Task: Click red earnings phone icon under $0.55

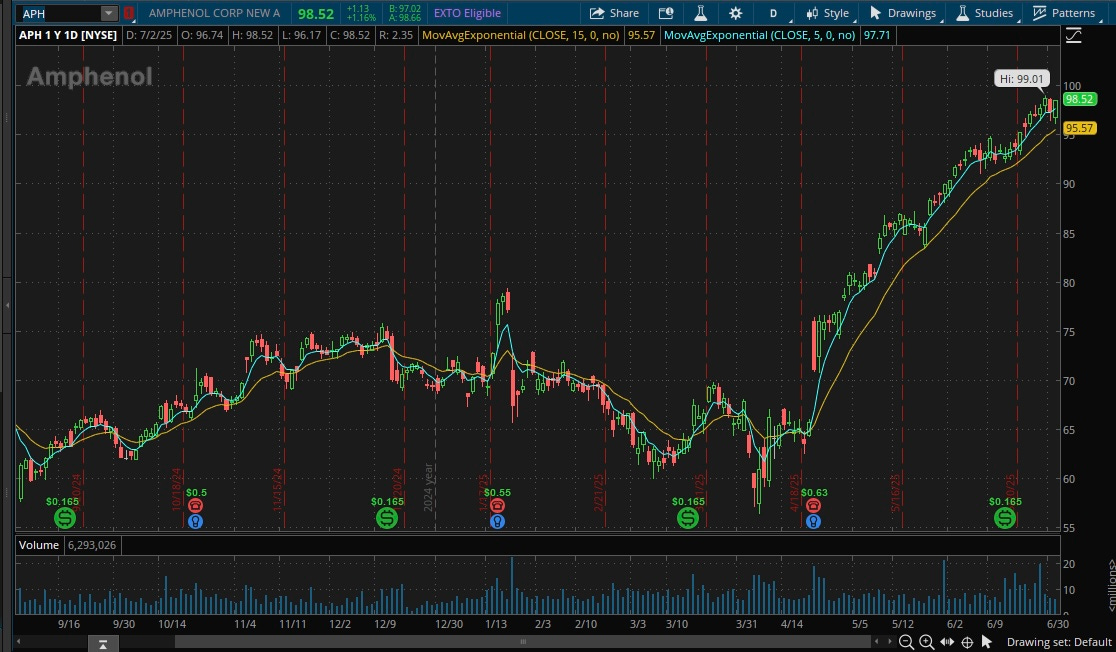Action: pos(497,505)
